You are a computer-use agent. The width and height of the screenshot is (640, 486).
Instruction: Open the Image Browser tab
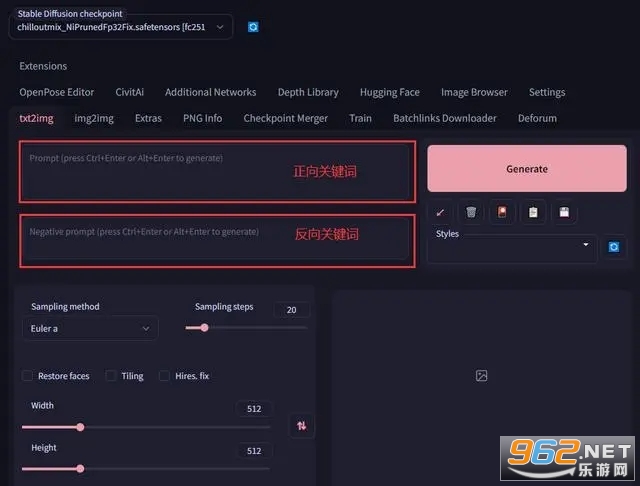click(x=474, y=92)
